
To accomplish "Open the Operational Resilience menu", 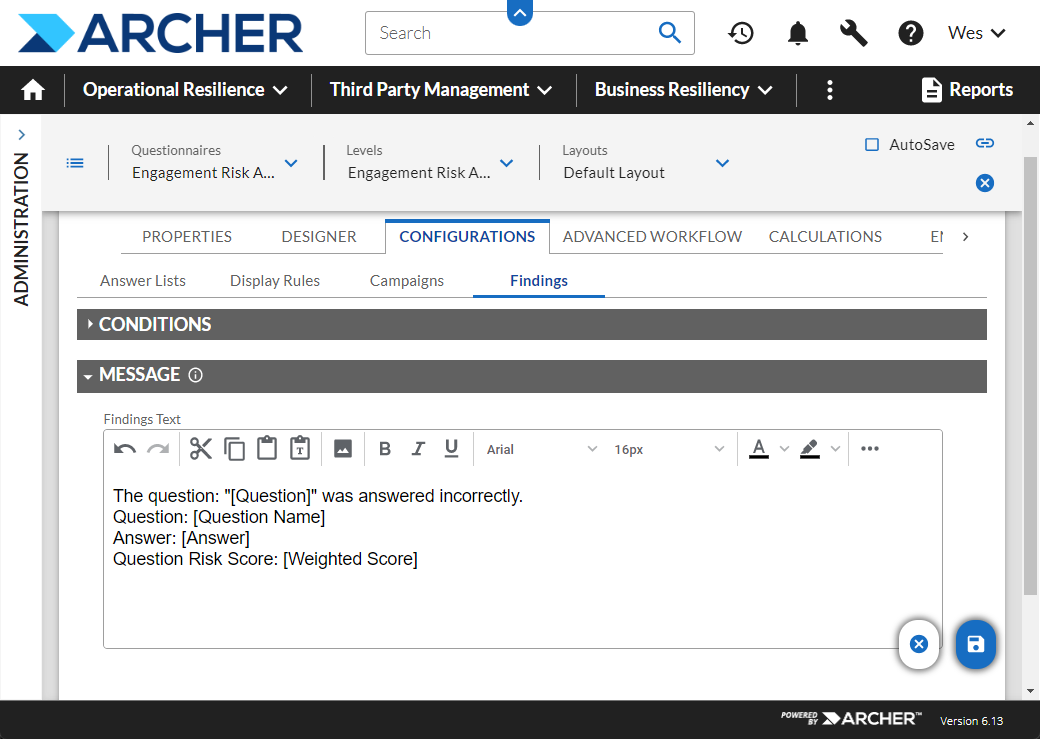I will click(185, 90).
